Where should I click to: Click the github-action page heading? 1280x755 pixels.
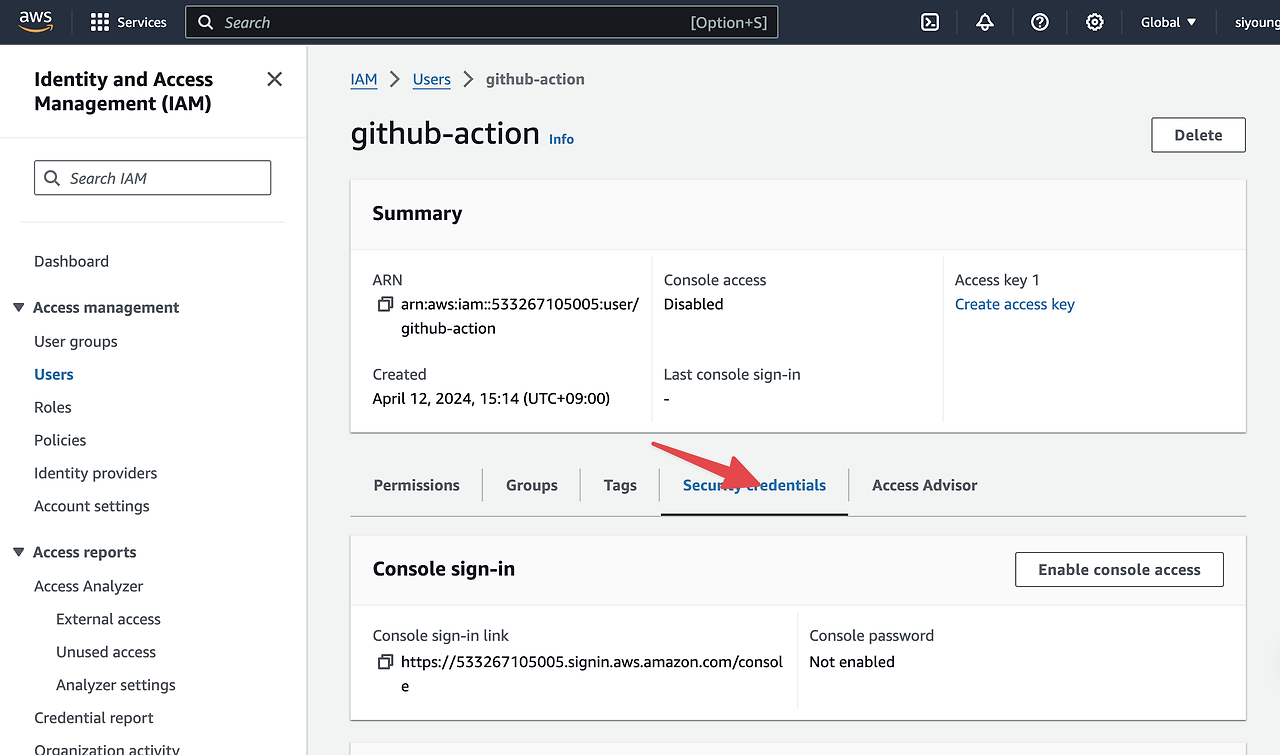[445, 133]
